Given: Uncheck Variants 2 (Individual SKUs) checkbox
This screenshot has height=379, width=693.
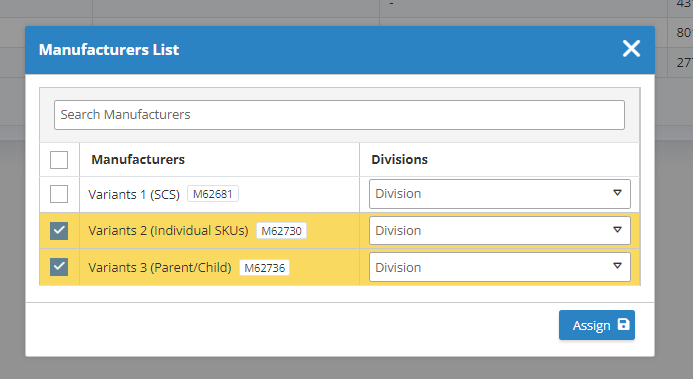Looking at the screenshot, I should pyautogui.click(x=59, y=231).
